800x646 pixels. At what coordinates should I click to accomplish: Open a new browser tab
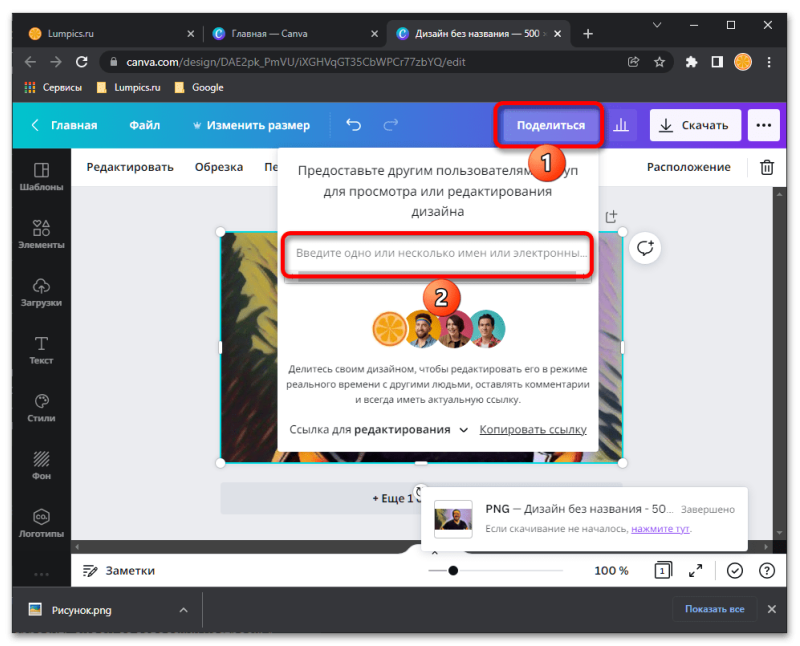click(588, 34)
